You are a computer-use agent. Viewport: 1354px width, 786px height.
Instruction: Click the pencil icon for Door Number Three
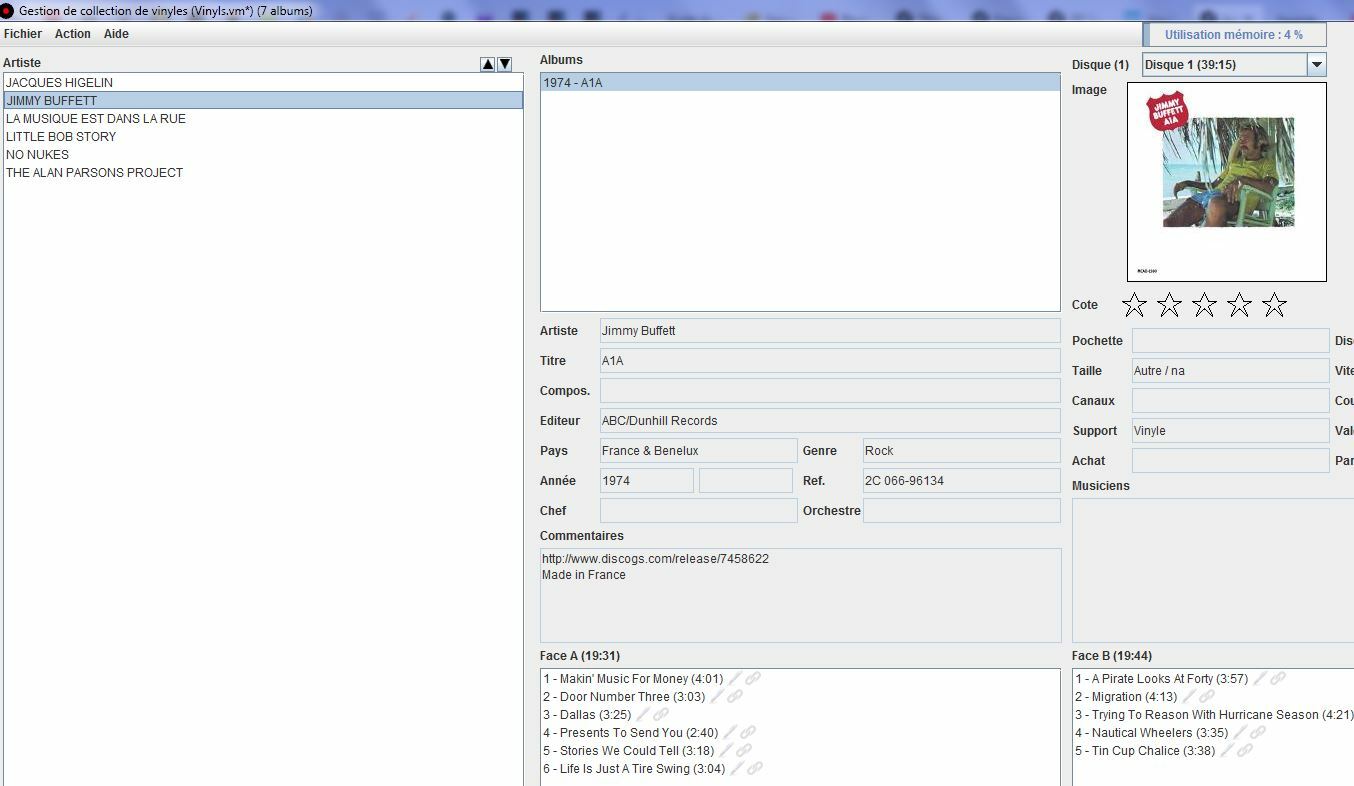point(717,696)
